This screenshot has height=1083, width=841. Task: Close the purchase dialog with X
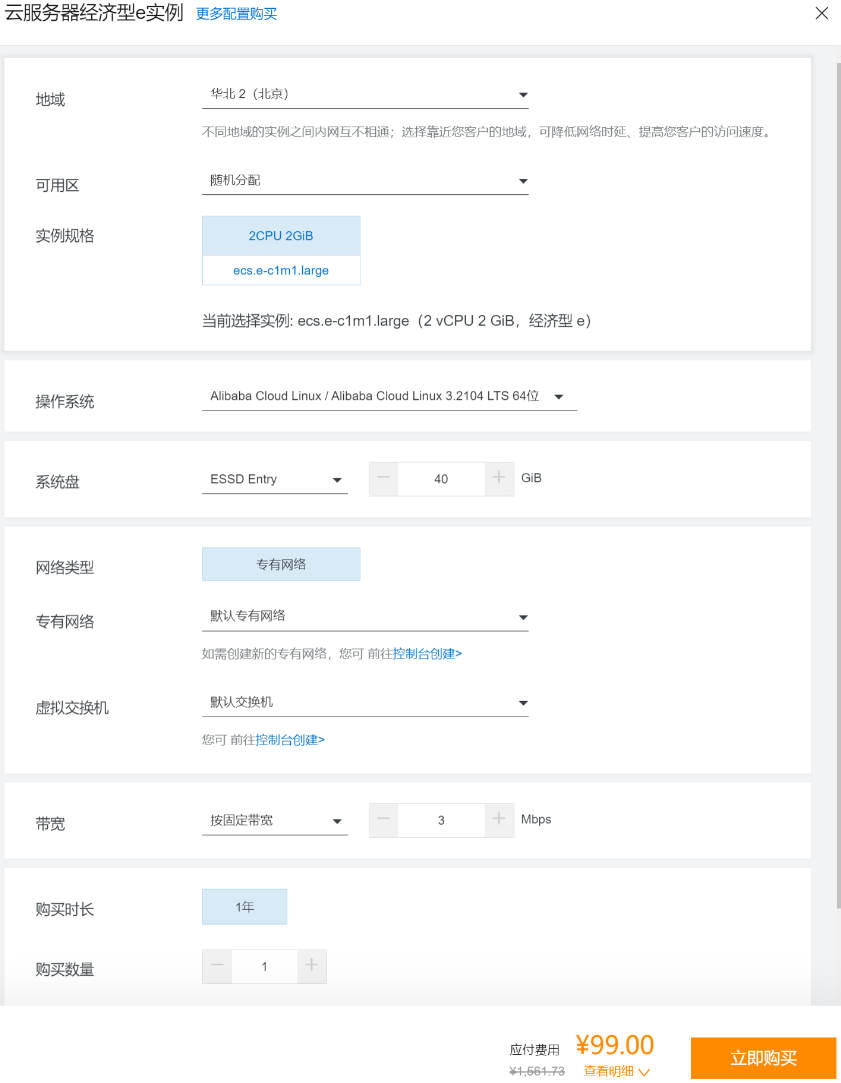coord(821,13)
